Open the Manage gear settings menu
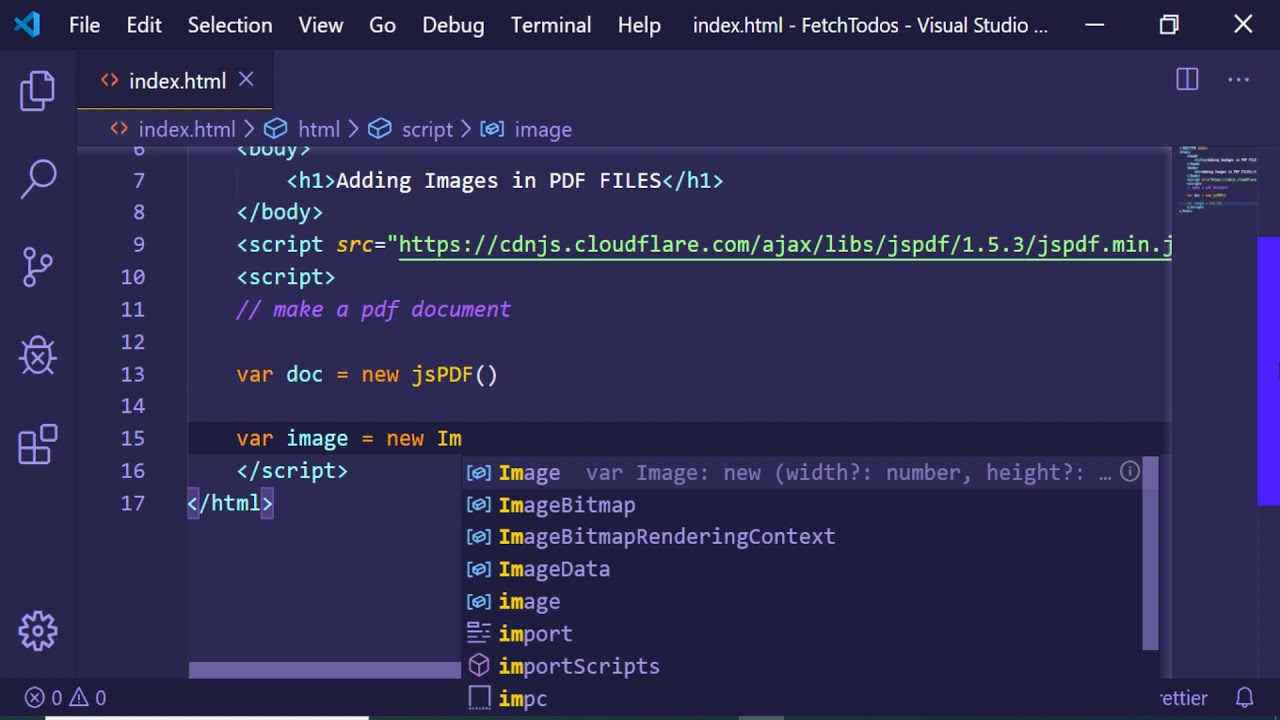This screenshot has width=1280, height=720. click(x=38, y=630)
